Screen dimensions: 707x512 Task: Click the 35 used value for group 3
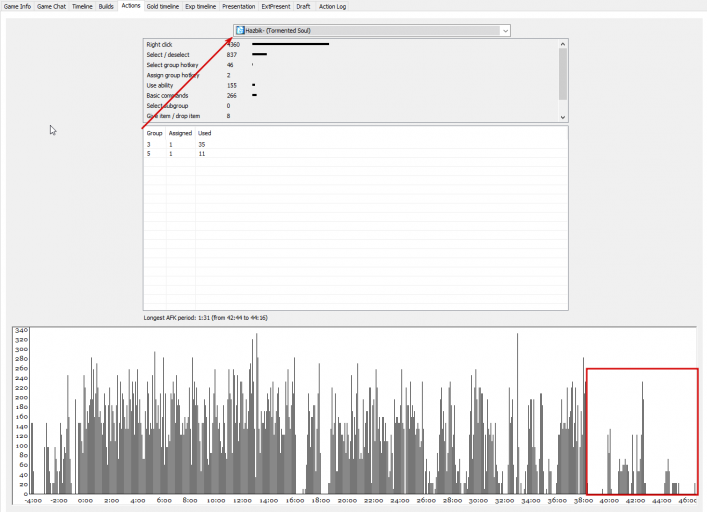coord(202,145)
